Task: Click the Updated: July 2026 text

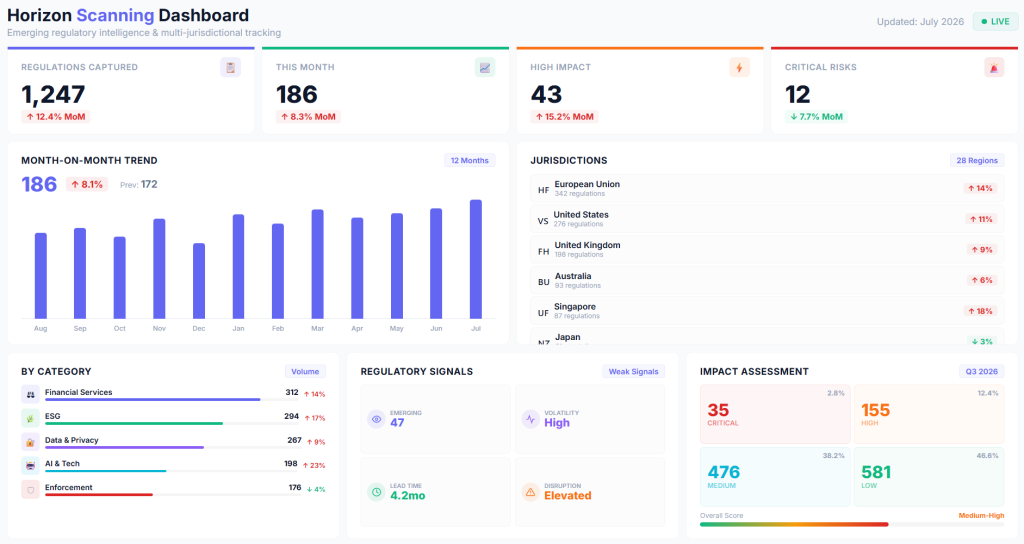Action: 920,22
